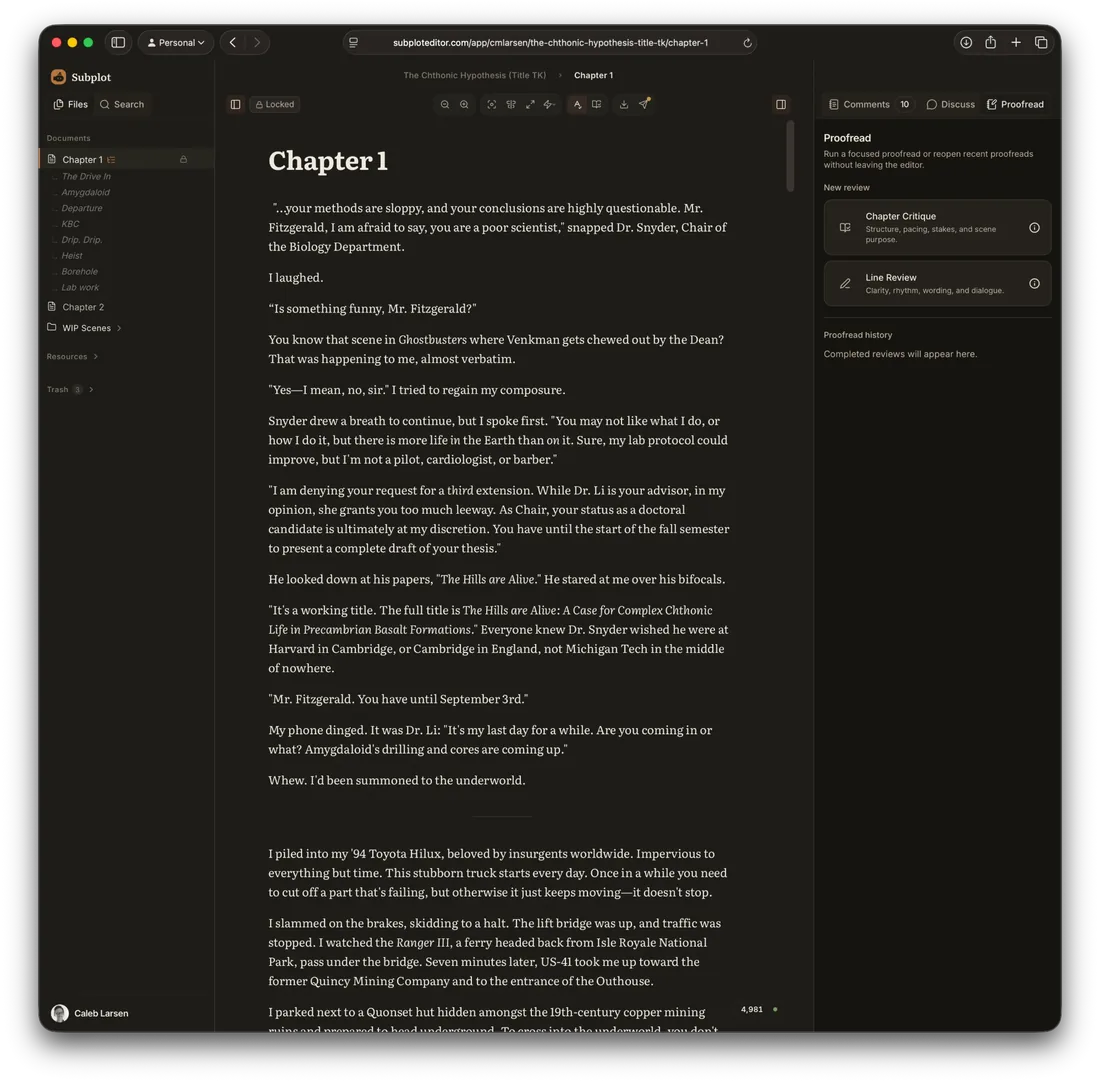Toggle the left sidebar panel in editor toolbar

tap(235, 105)
